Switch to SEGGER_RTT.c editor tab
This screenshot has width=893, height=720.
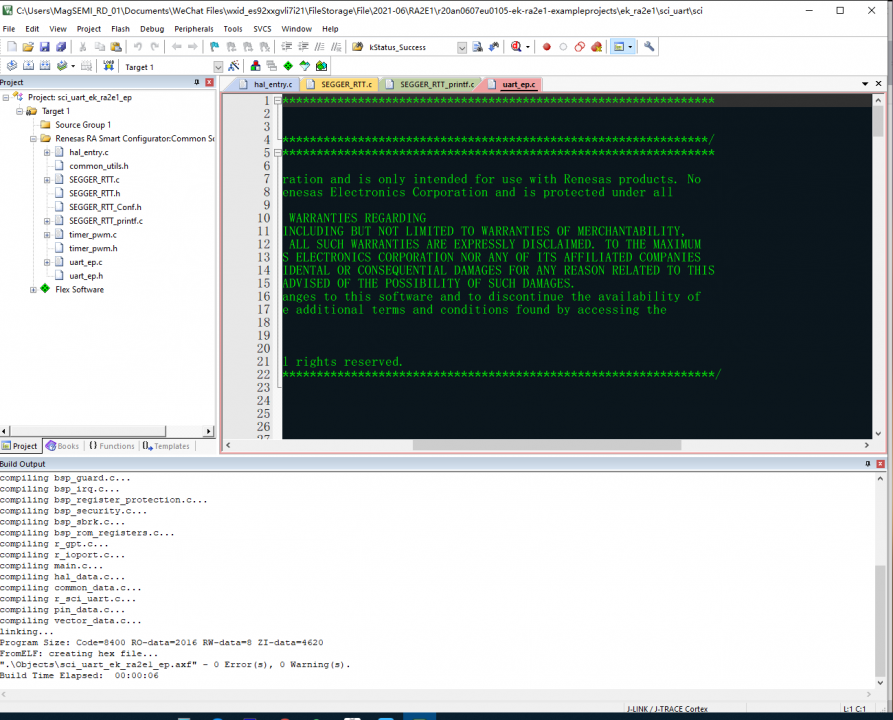[341, 84]
